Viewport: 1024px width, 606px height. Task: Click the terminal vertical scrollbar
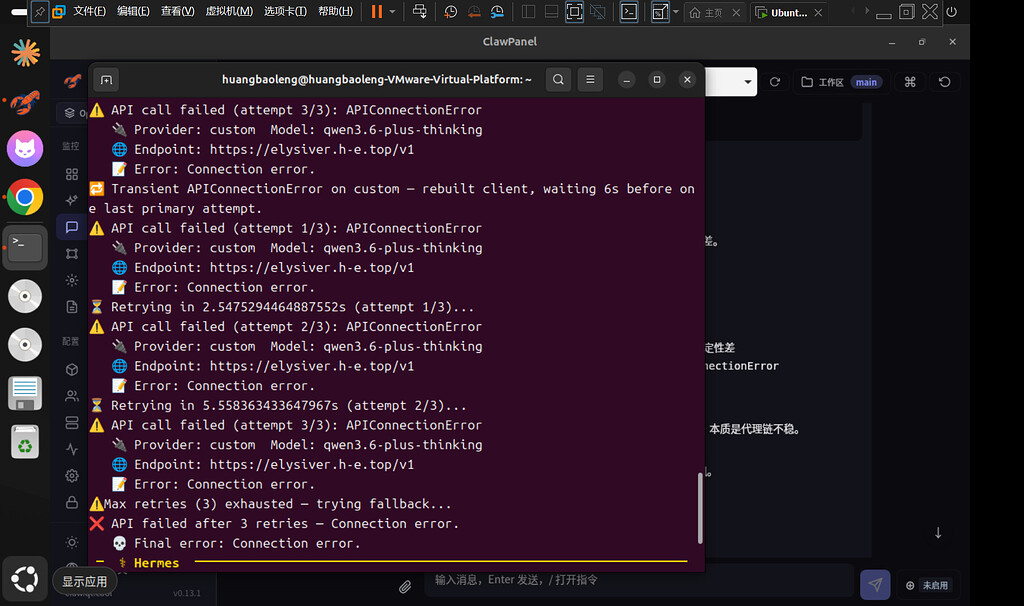click(x=700, y=508)
